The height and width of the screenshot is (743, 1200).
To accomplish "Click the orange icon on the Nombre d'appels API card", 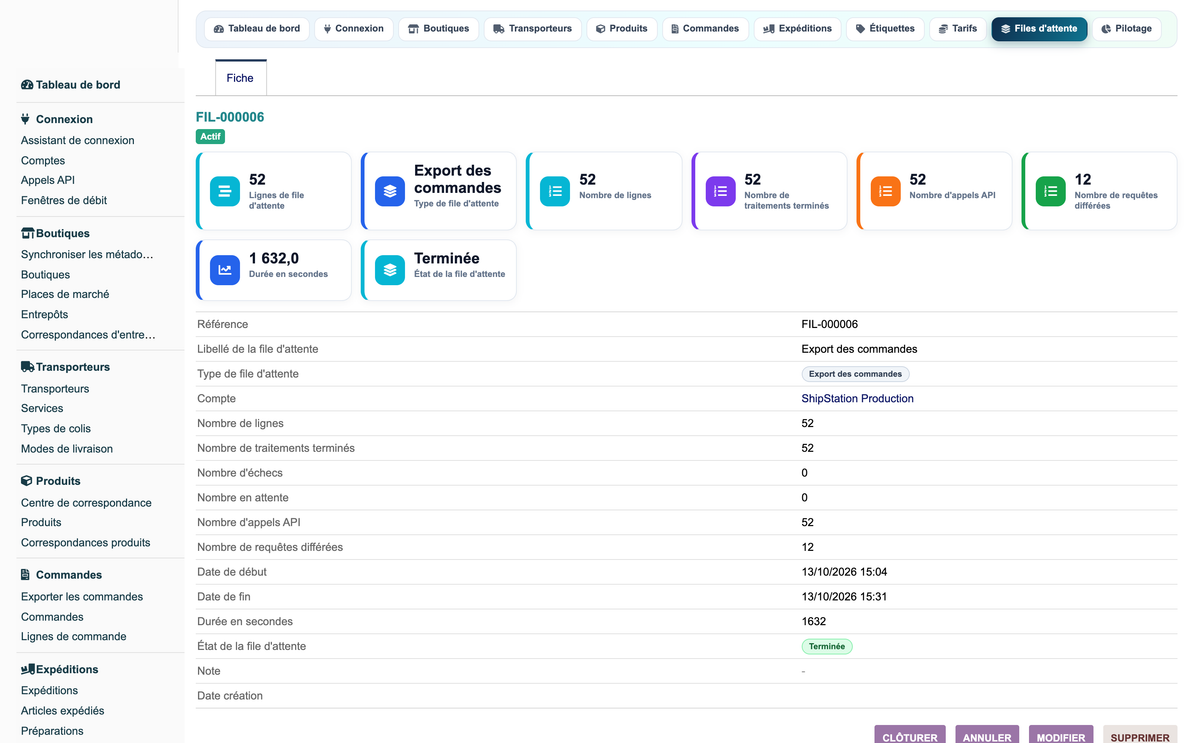I will (x=885, y=191).
